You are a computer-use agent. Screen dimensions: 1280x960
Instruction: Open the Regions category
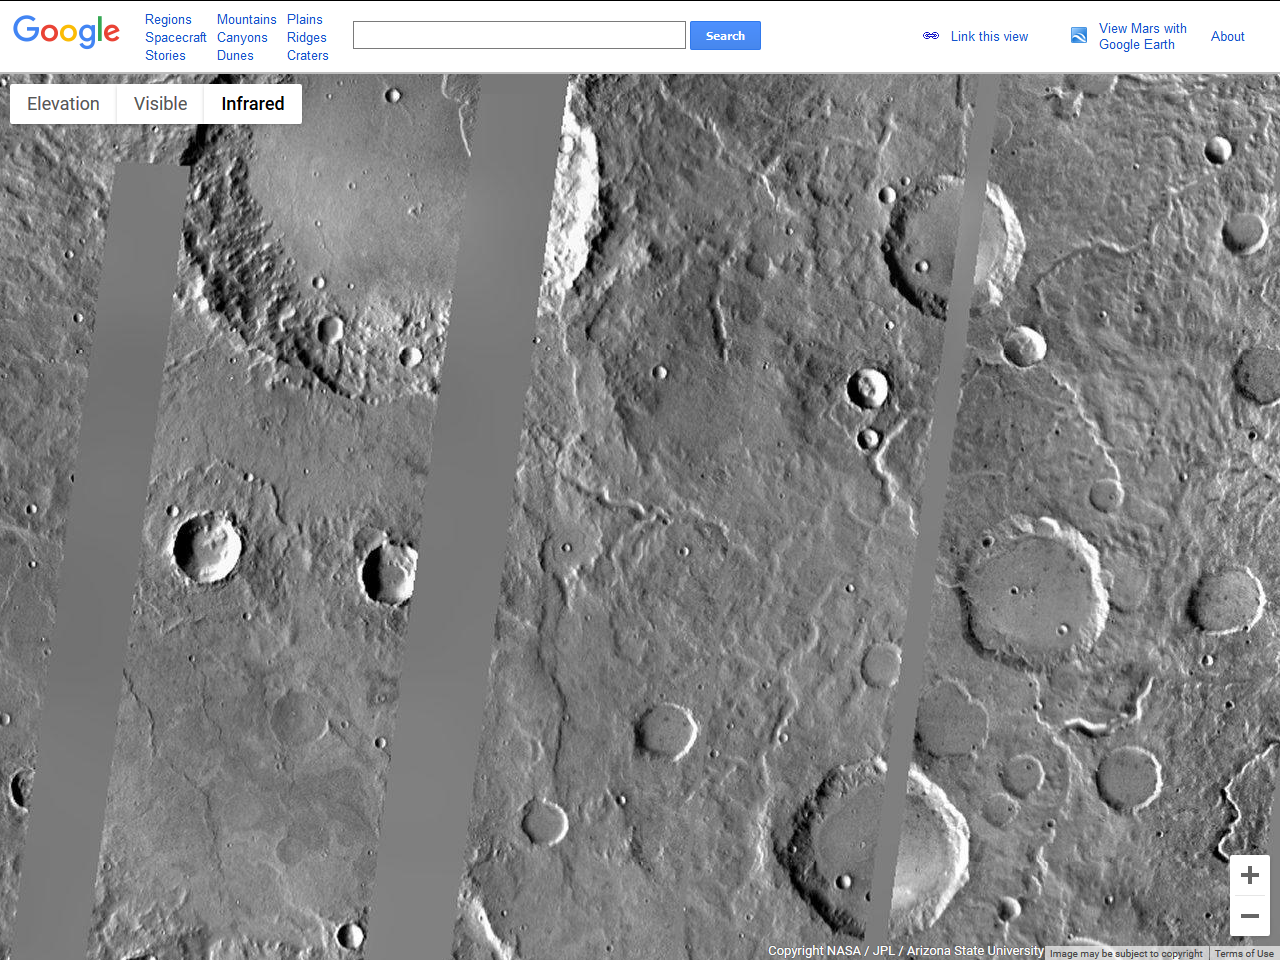[168, 19]
